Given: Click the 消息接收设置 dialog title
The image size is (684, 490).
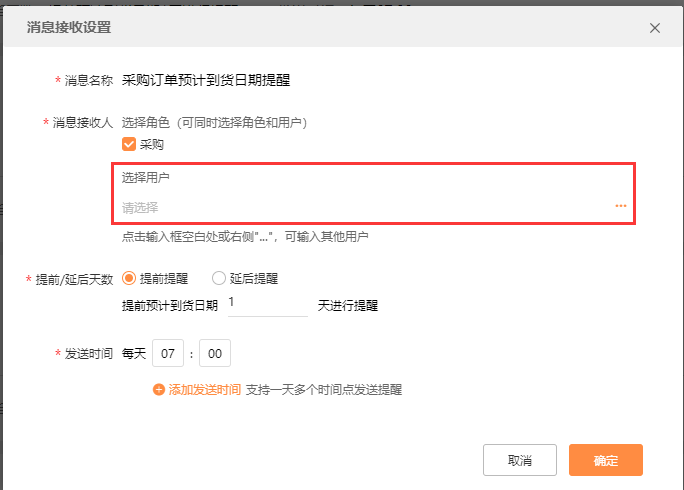Looking at the screenshot, I should pos(69,27).
